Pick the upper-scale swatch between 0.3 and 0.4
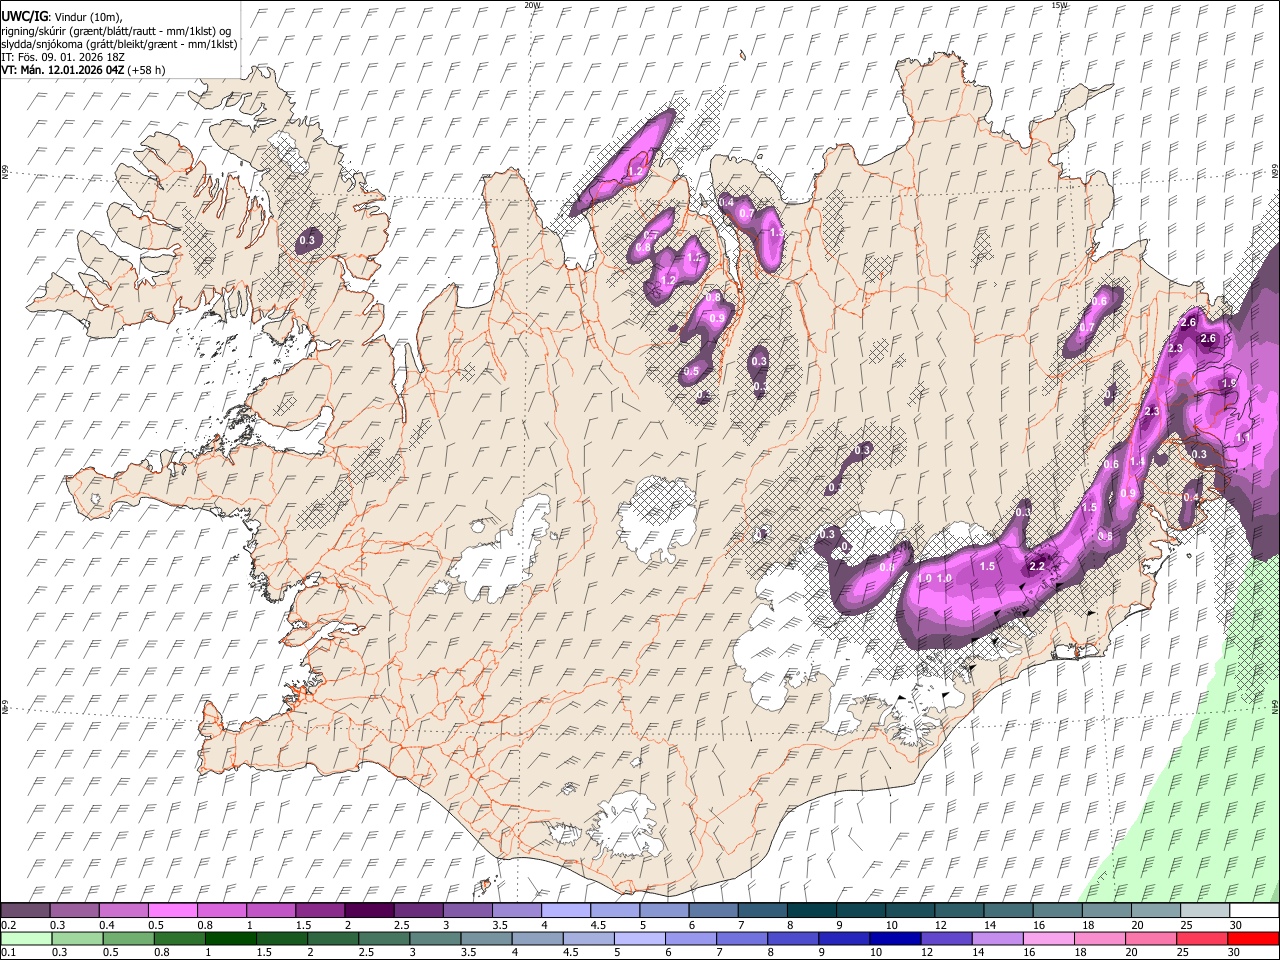 click(x=75, y=910)
